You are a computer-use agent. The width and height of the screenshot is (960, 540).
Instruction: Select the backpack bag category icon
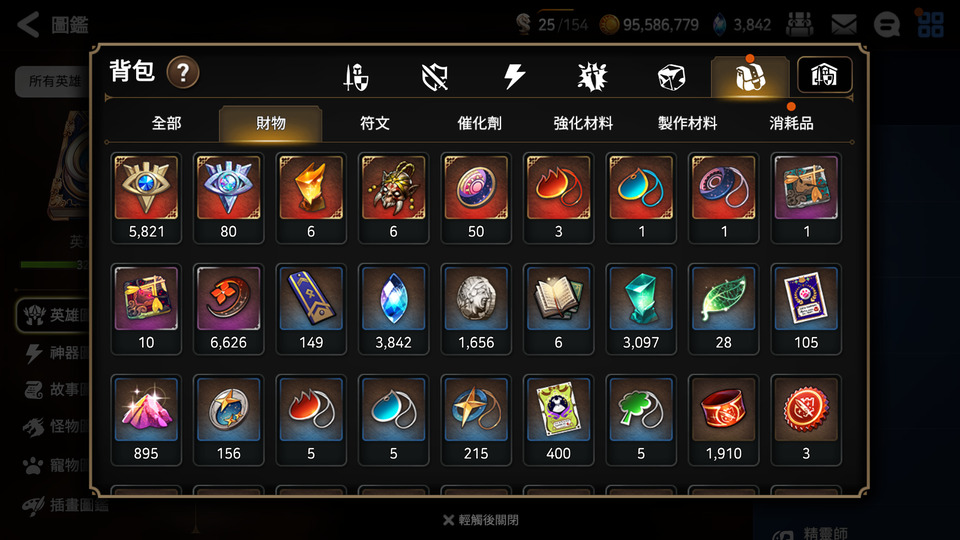coord(749,77)
